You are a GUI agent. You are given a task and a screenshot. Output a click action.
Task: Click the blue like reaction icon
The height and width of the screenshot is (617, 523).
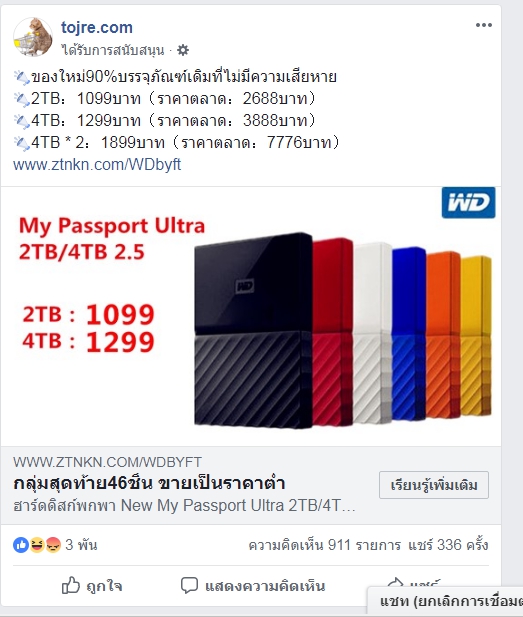(x=21, y=545)
